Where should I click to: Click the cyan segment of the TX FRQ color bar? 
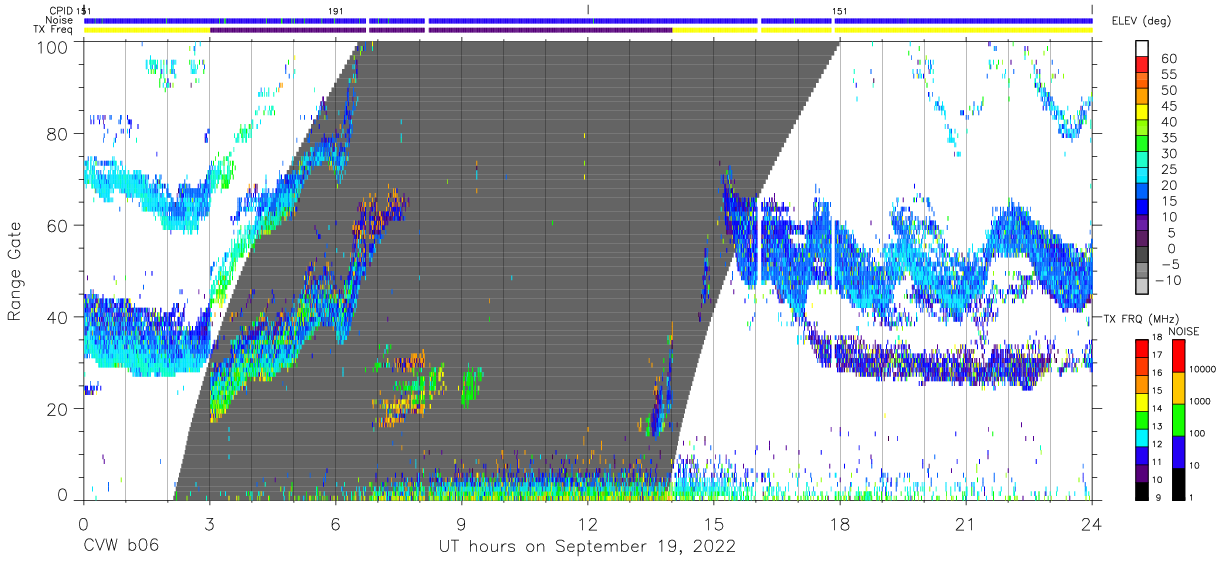tap(1141, 438)
